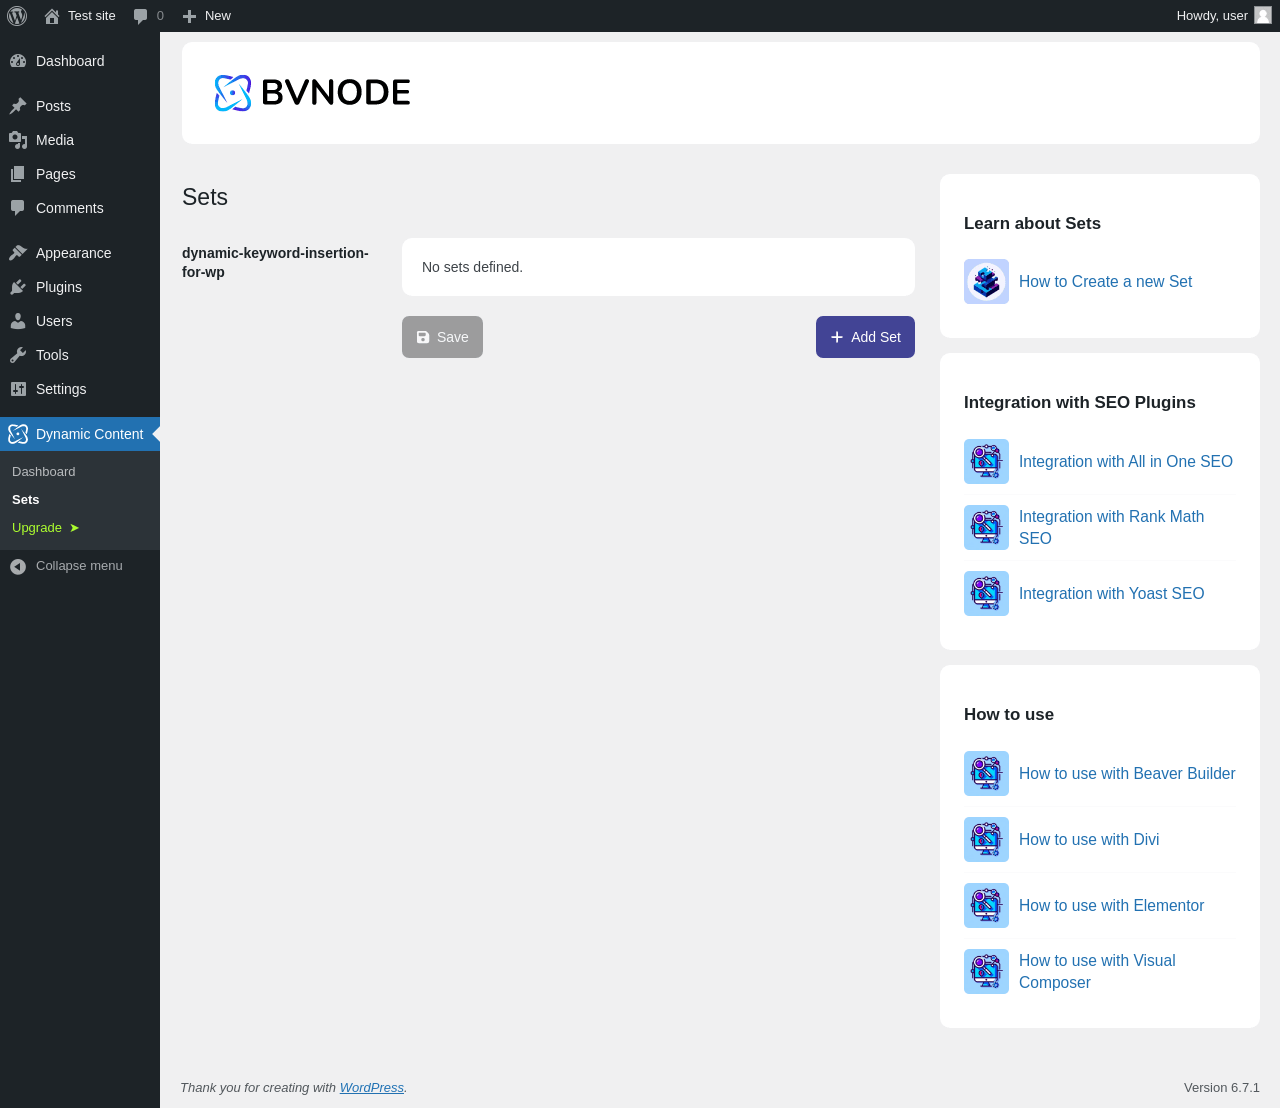
Task: Click the Dynamic Content atom icon
Action: pos(18,434)
